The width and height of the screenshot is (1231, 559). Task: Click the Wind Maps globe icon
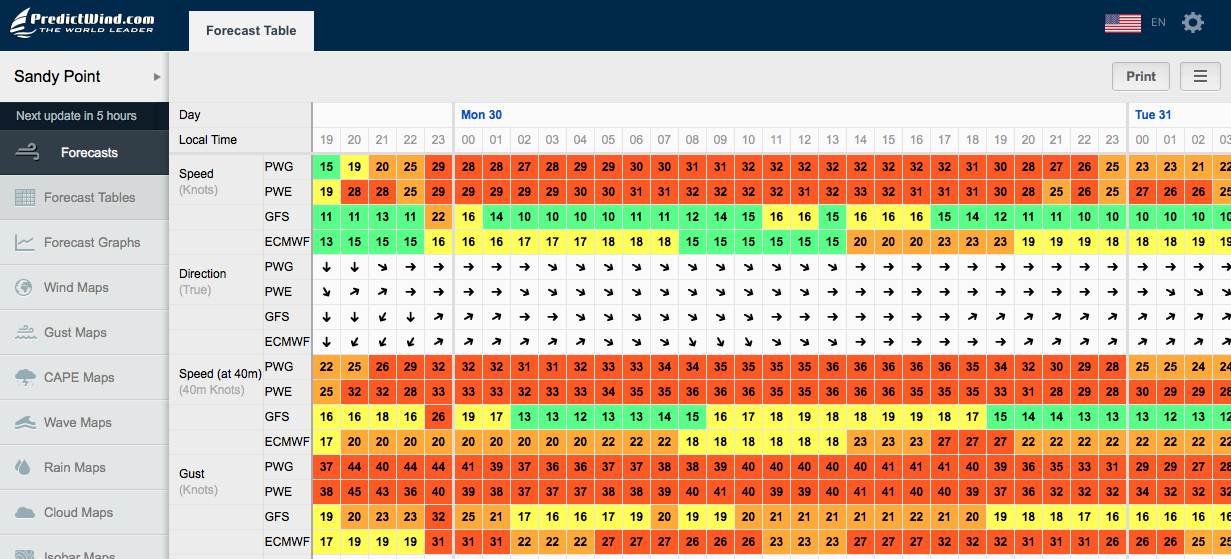pos(26,288)
